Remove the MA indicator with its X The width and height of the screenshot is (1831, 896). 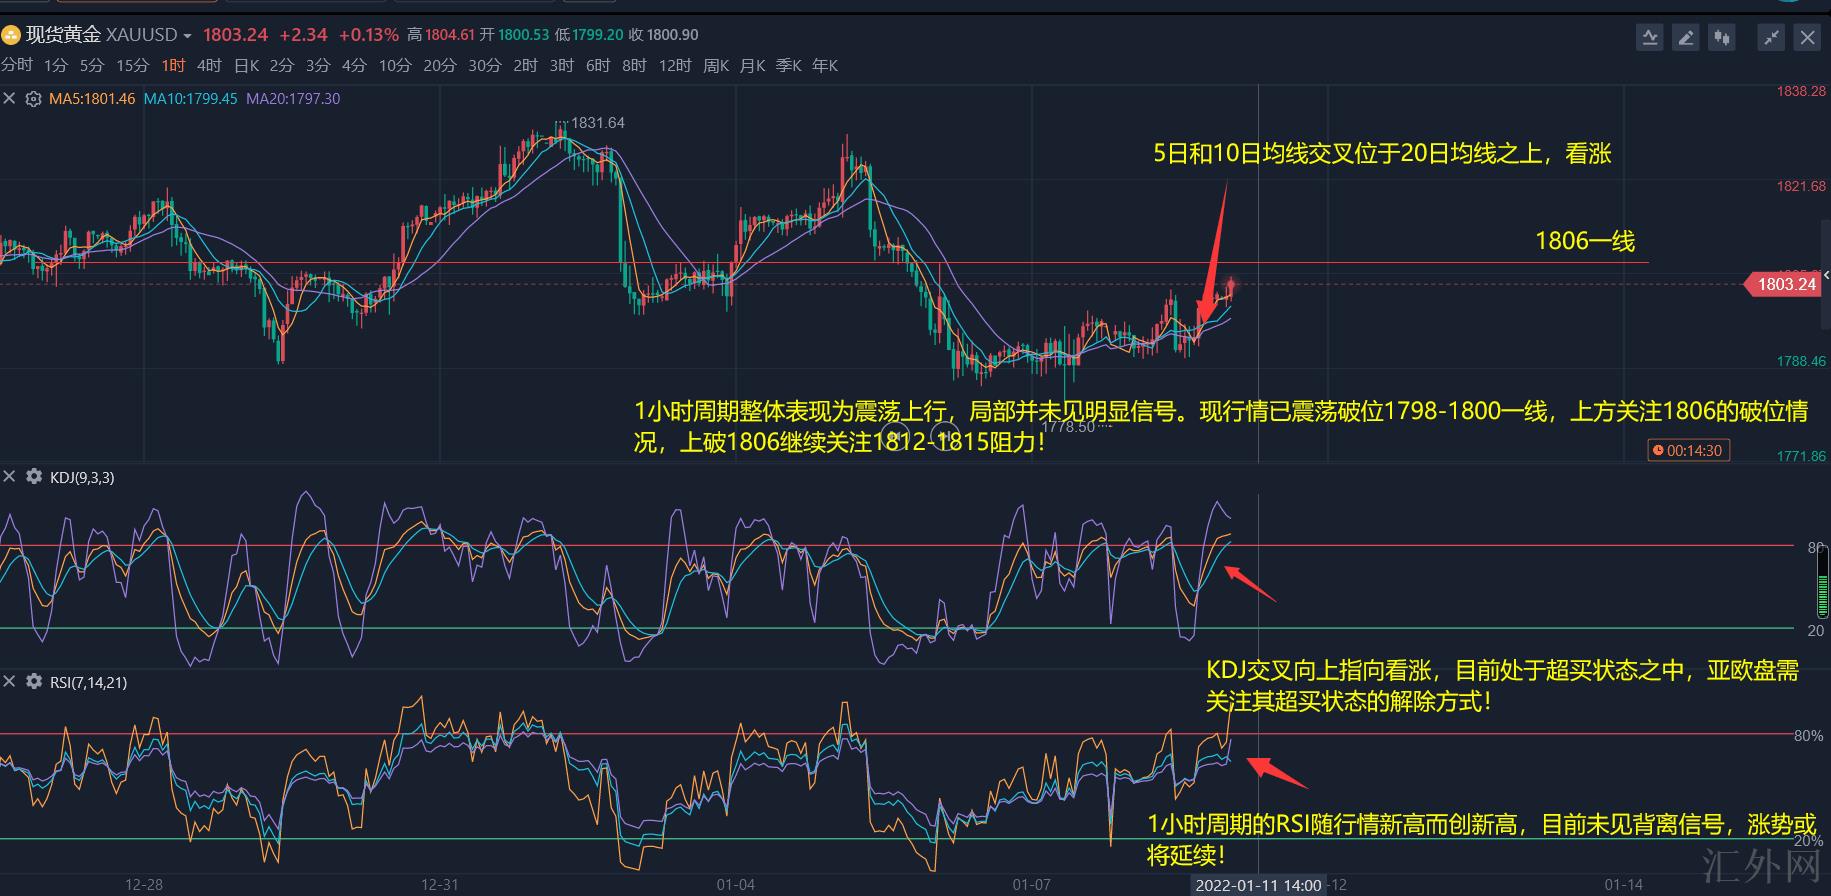click(x=10, y=99)
